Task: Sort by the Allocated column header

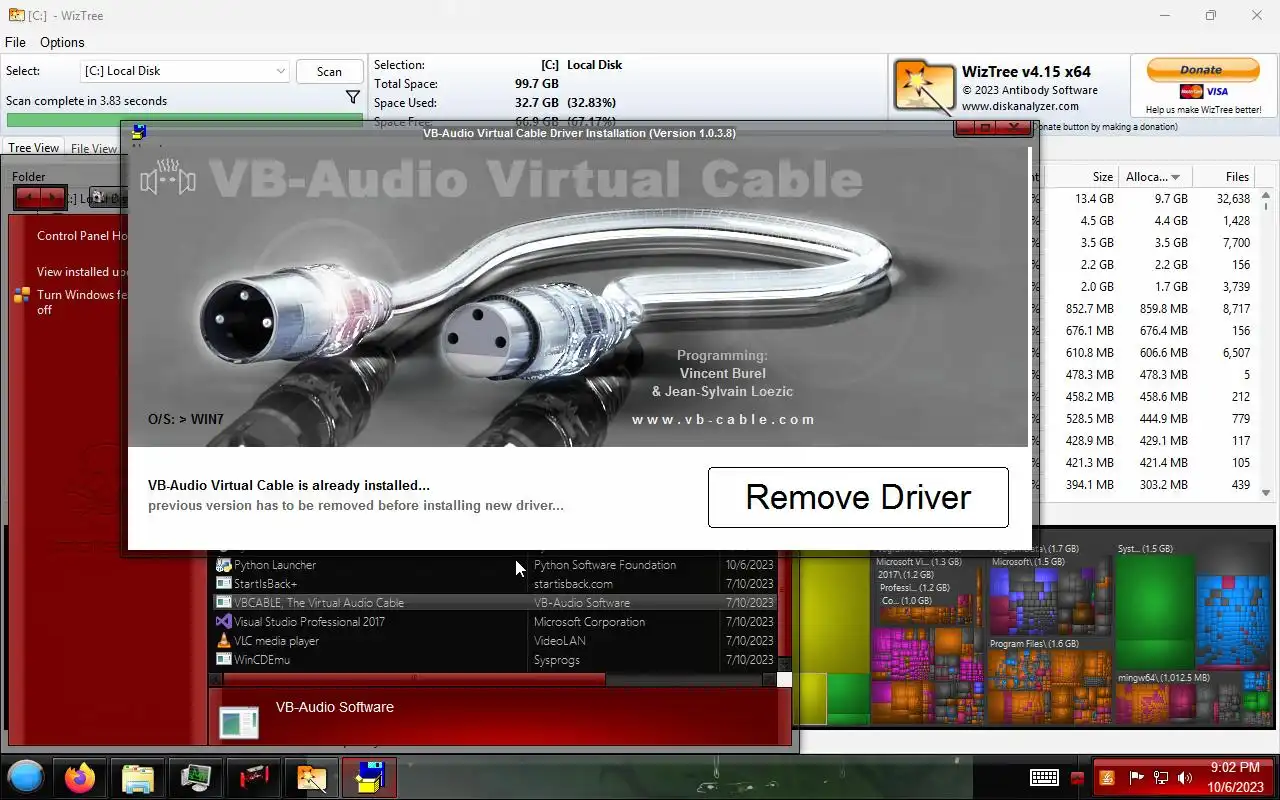Action: pyautogui.click(x=1153, y=176)
